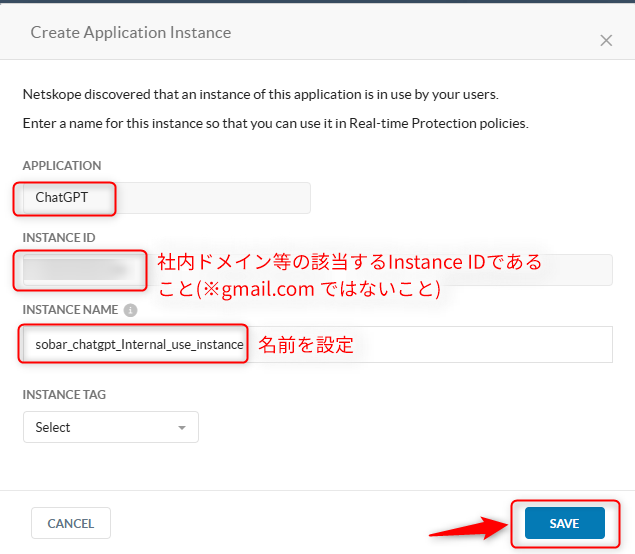Click the info icon beside INSTANCE NAME

pos(130,310)
